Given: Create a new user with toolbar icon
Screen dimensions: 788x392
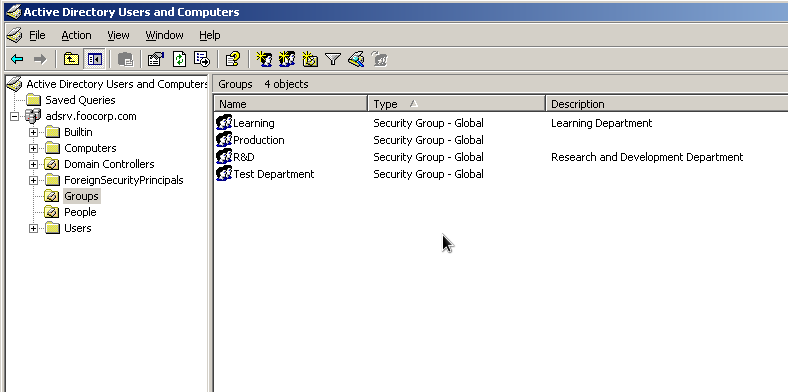Looking at the screenshot, I should pyautogui.click(x=264, y=59).
